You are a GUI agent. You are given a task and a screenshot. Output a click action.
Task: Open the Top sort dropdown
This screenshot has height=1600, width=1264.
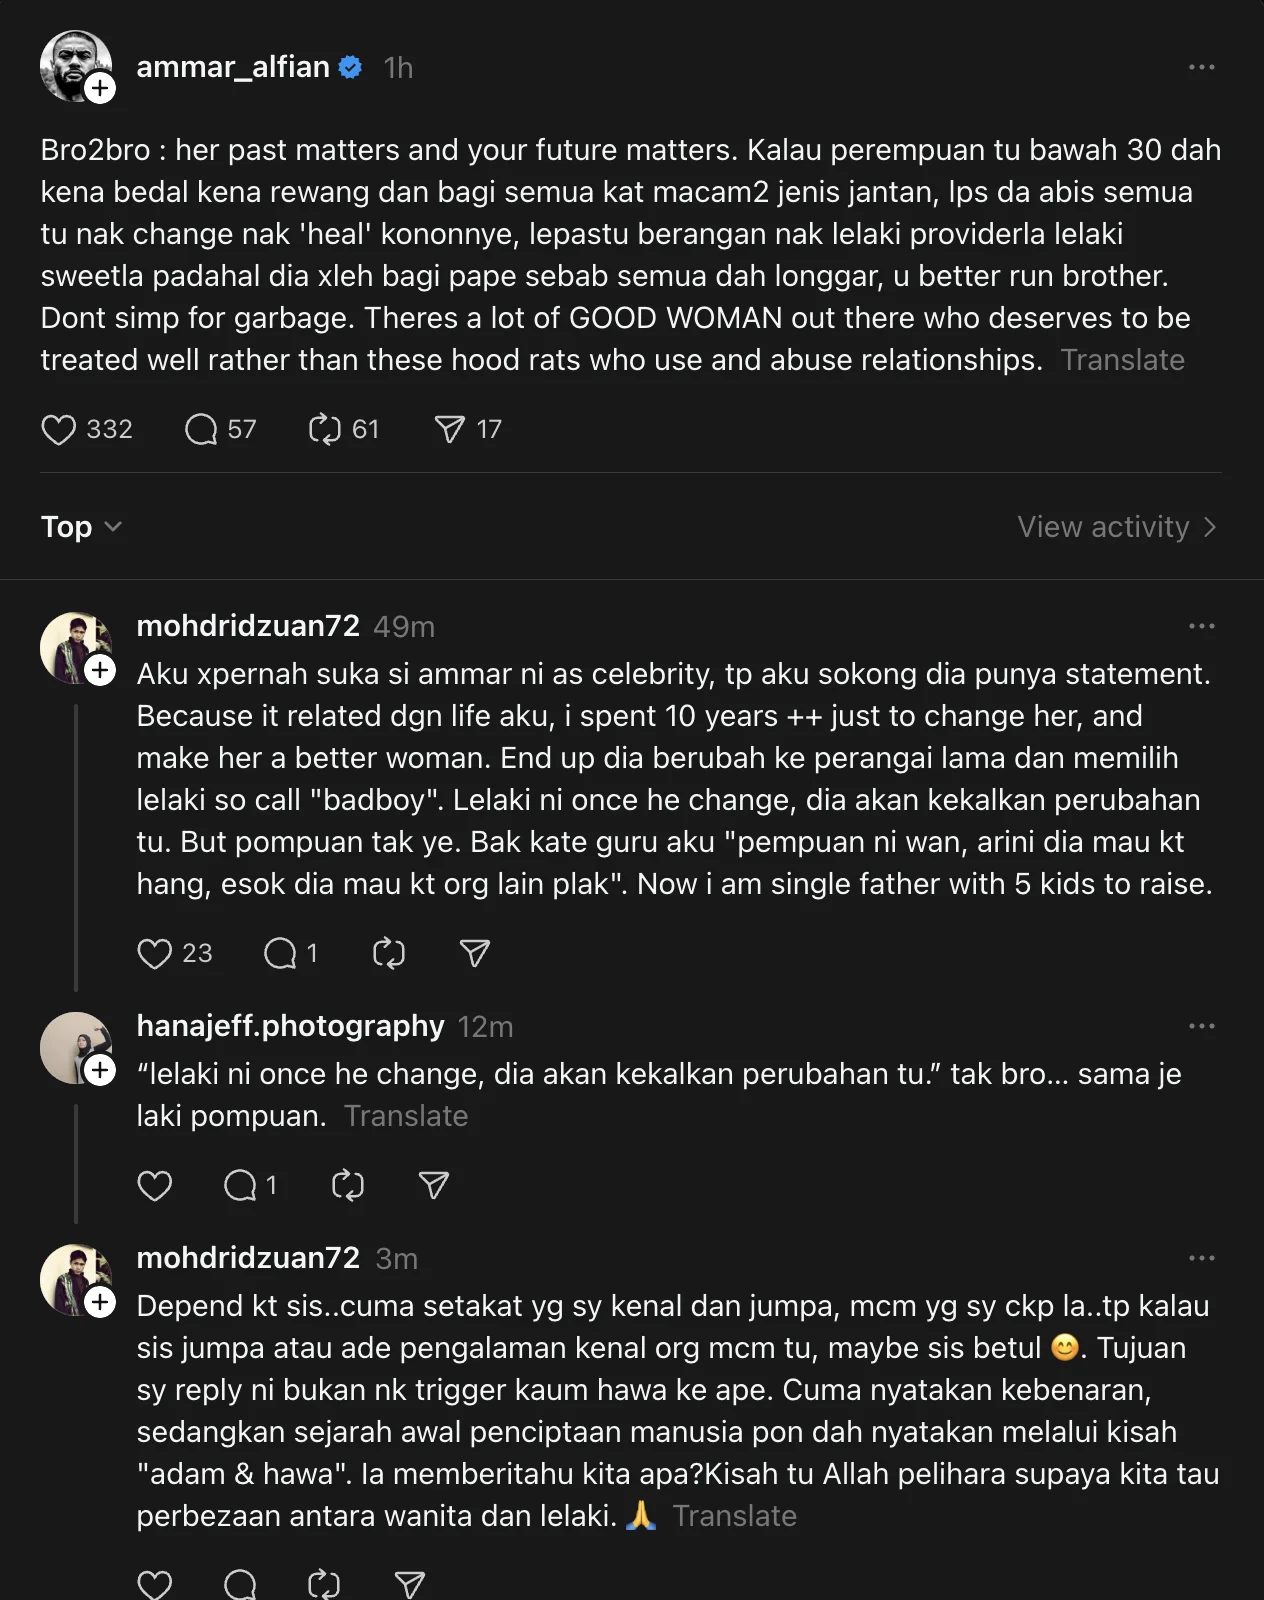pyautogui.click(x=81, y=527)
